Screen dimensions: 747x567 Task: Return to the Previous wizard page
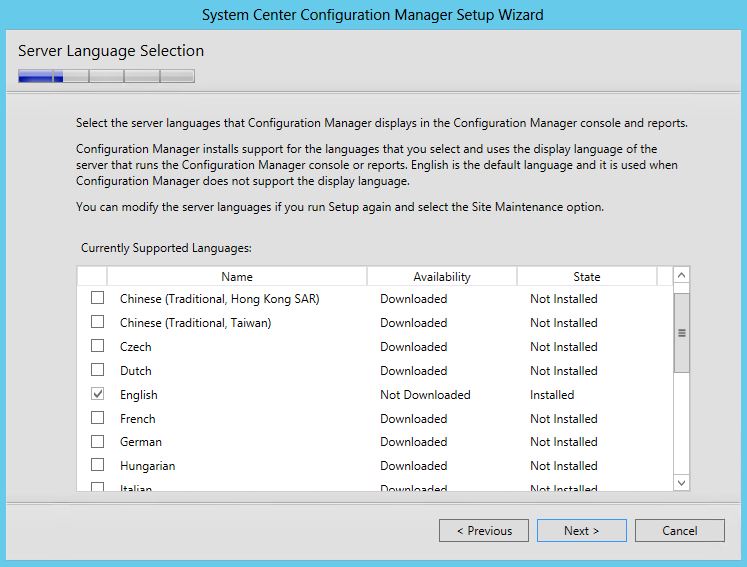tap(484, 530)
